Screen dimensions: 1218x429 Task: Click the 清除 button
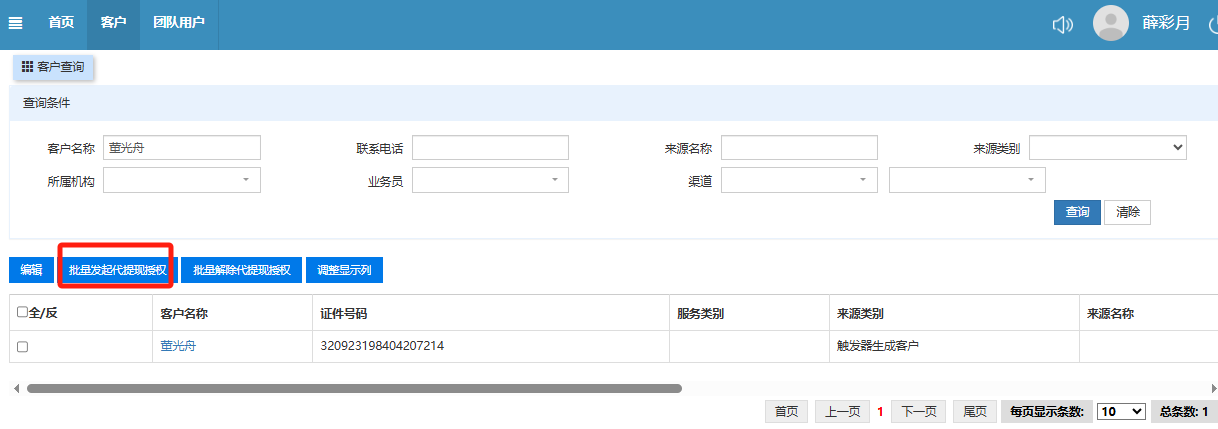[x=1127, y=212]
